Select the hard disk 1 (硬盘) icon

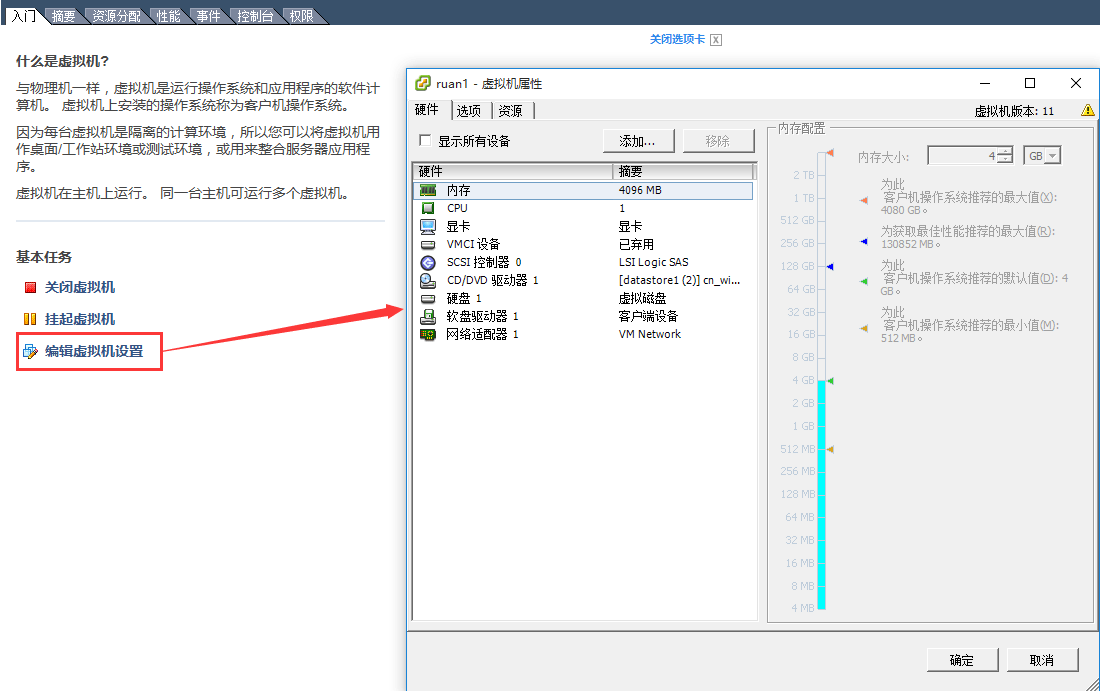click(x=428, y=298)
